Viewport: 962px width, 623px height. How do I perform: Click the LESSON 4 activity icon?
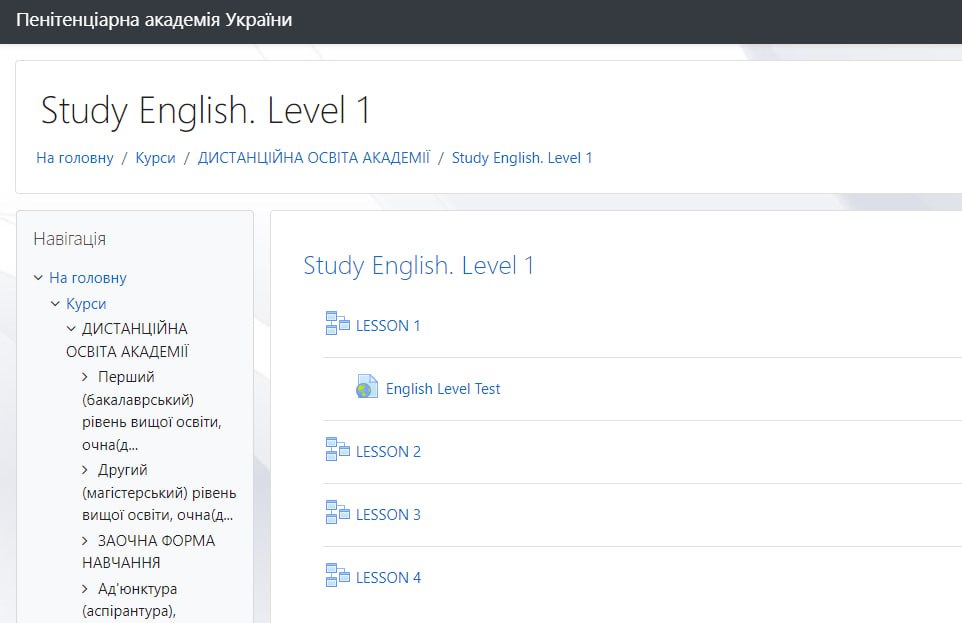337,575
